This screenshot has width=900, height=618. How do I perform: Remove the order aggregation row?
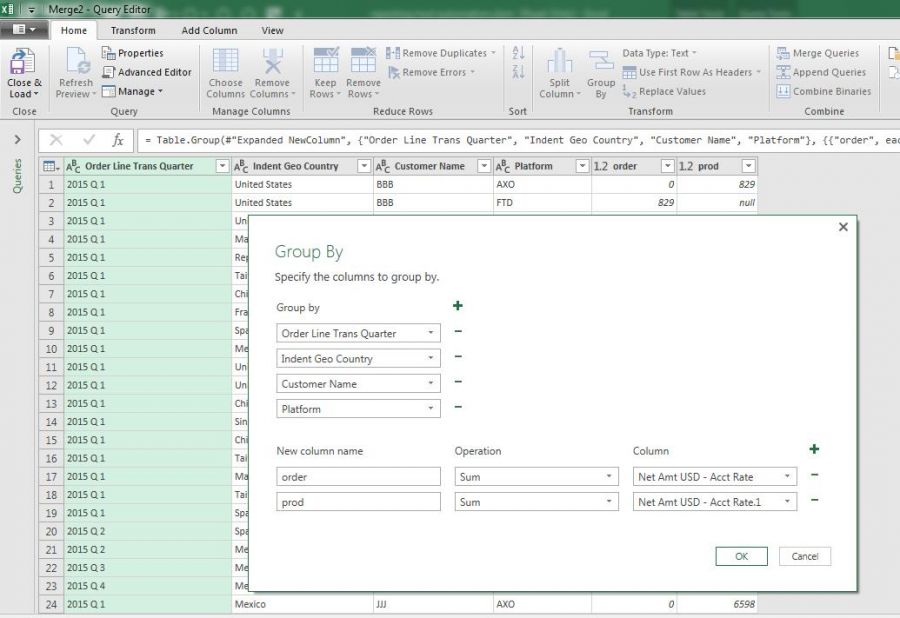coord(814,475)
